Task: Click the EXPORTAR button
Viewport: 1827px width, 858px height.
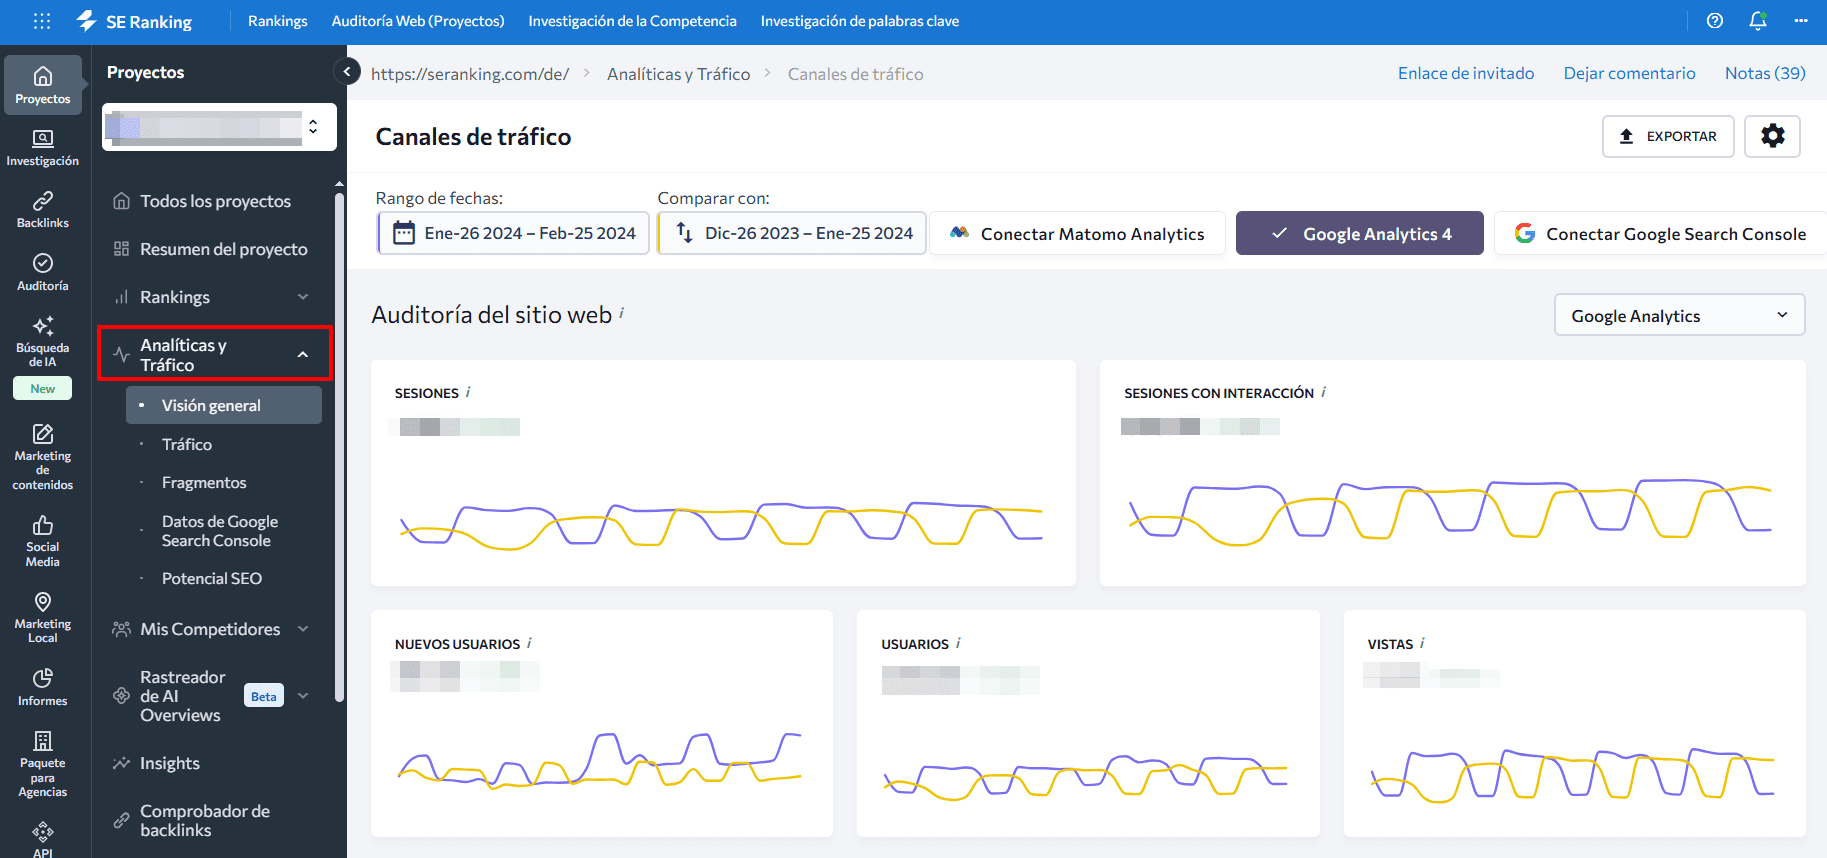Action: (1666, 136)
